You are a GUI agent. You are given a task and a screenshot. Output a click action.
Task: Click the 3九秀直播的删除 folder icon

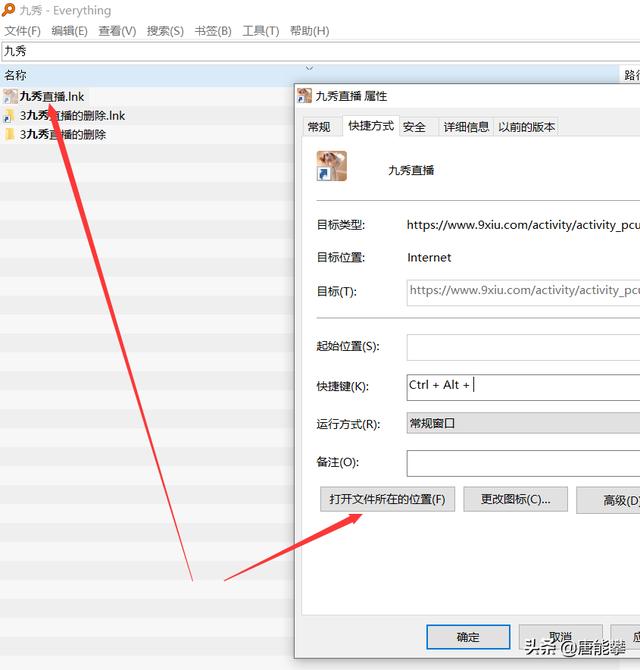(9, 134)
